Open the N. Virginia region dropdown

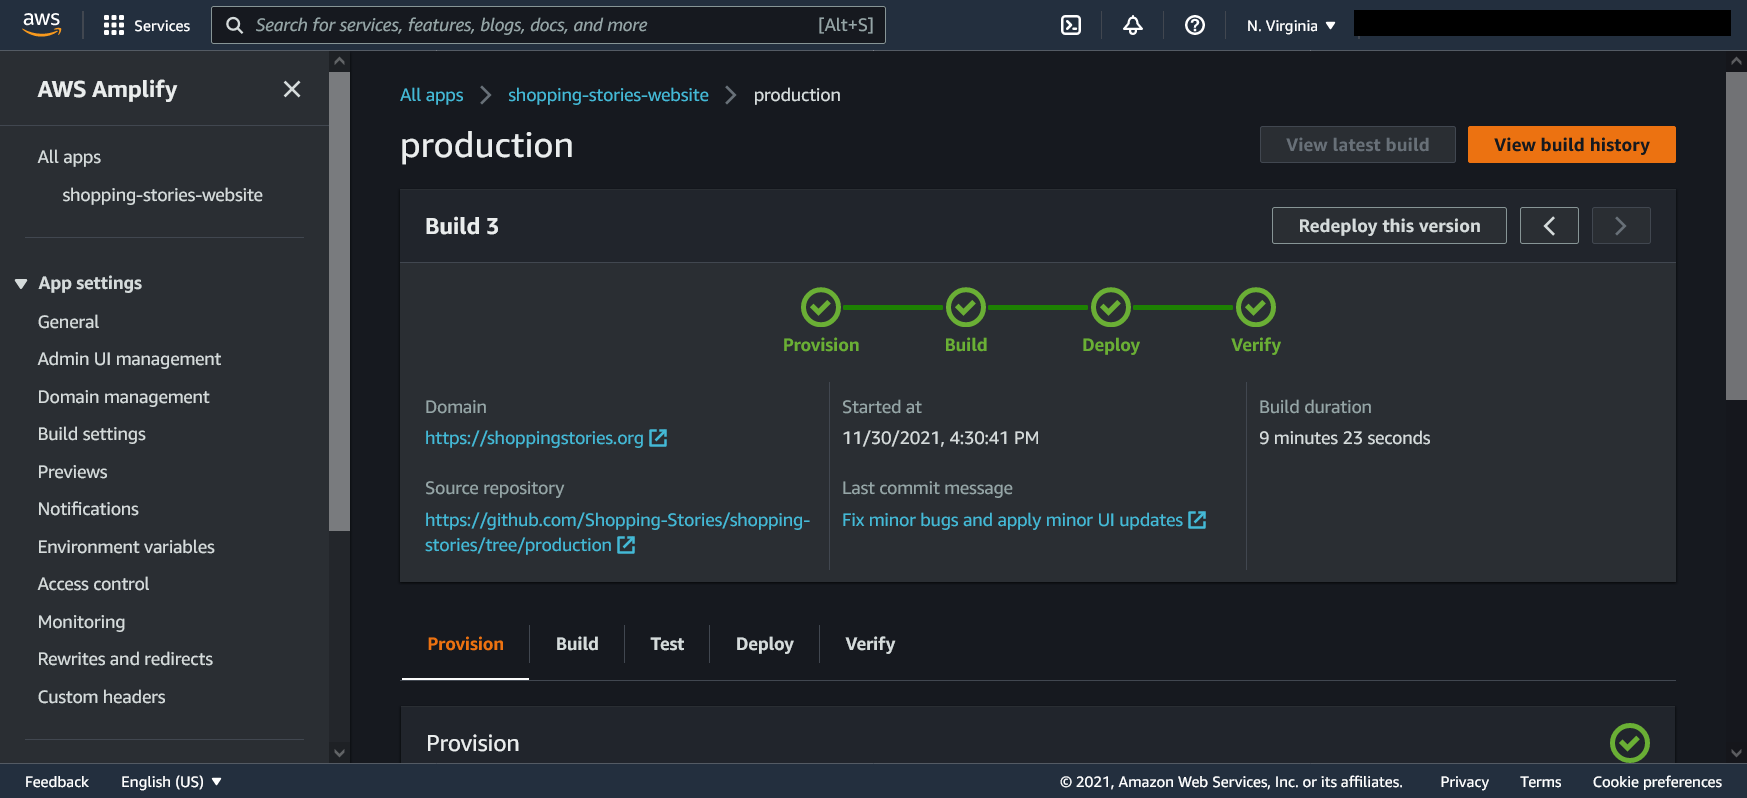click(x=1291, y=25)
